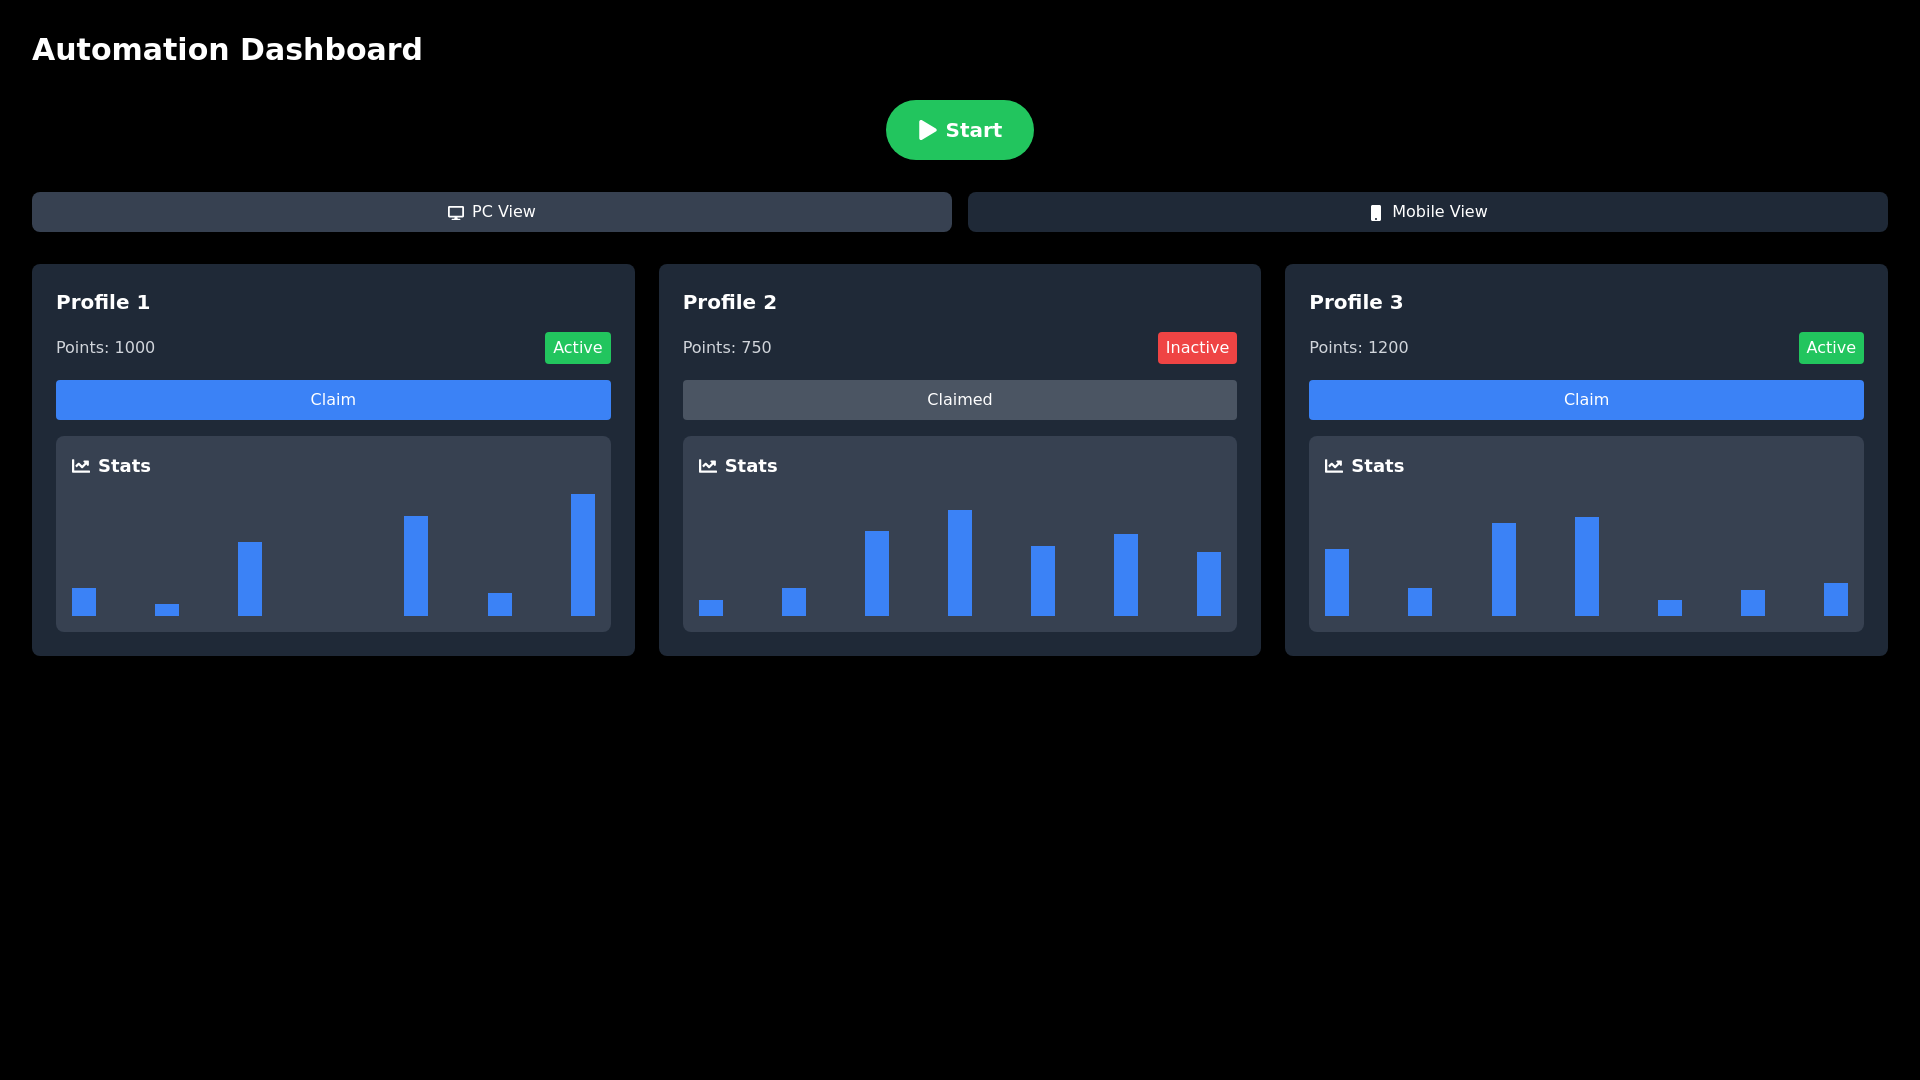The height and width of the screenshot is (1080, 1920).
Task: Toggle the Active badge on Profile 3
Action: [1831, 347]
